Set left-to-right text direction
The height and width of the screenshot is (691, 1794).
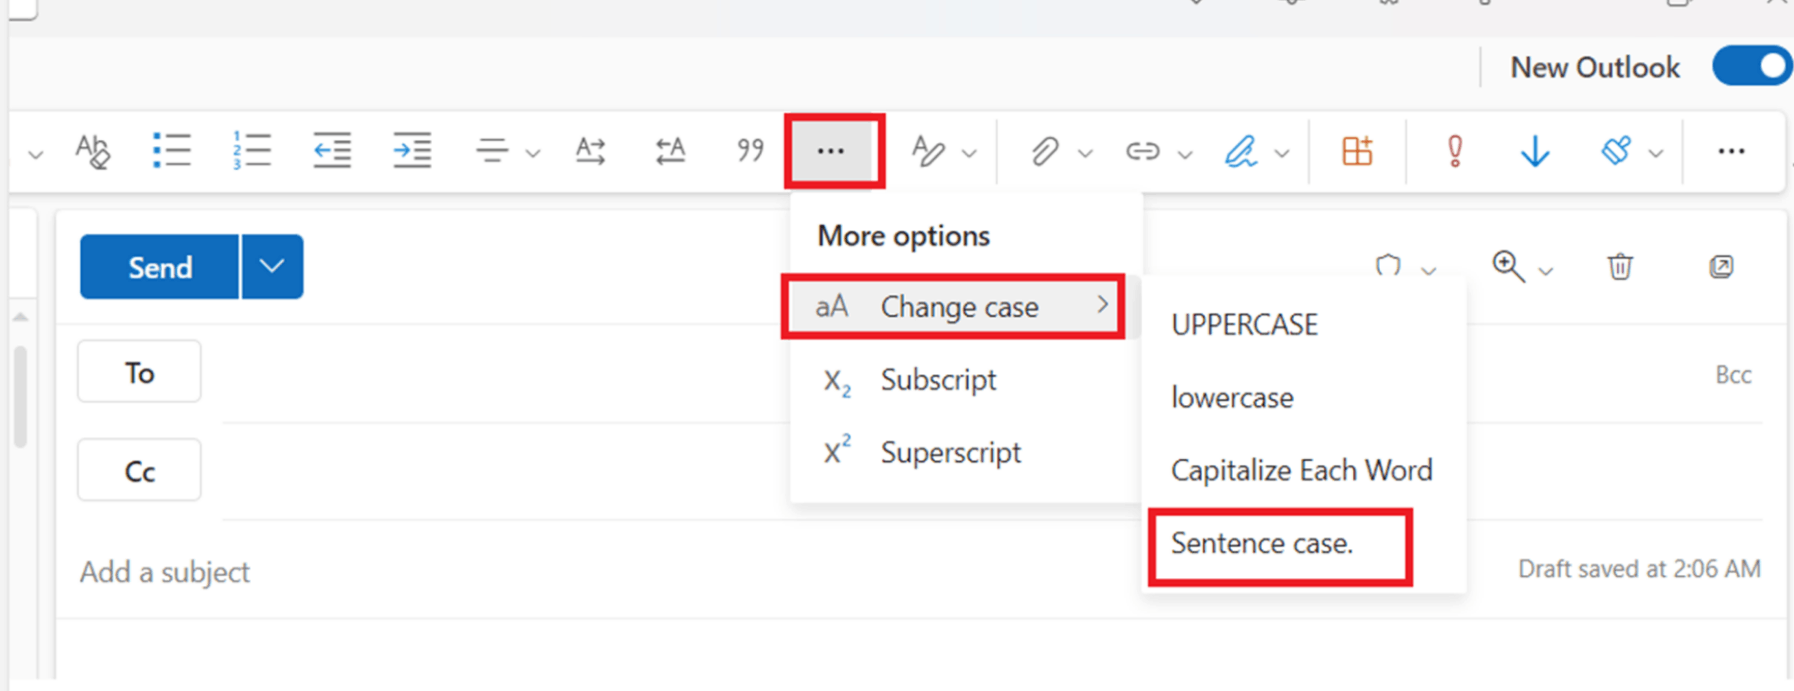[x=590, y=151]
